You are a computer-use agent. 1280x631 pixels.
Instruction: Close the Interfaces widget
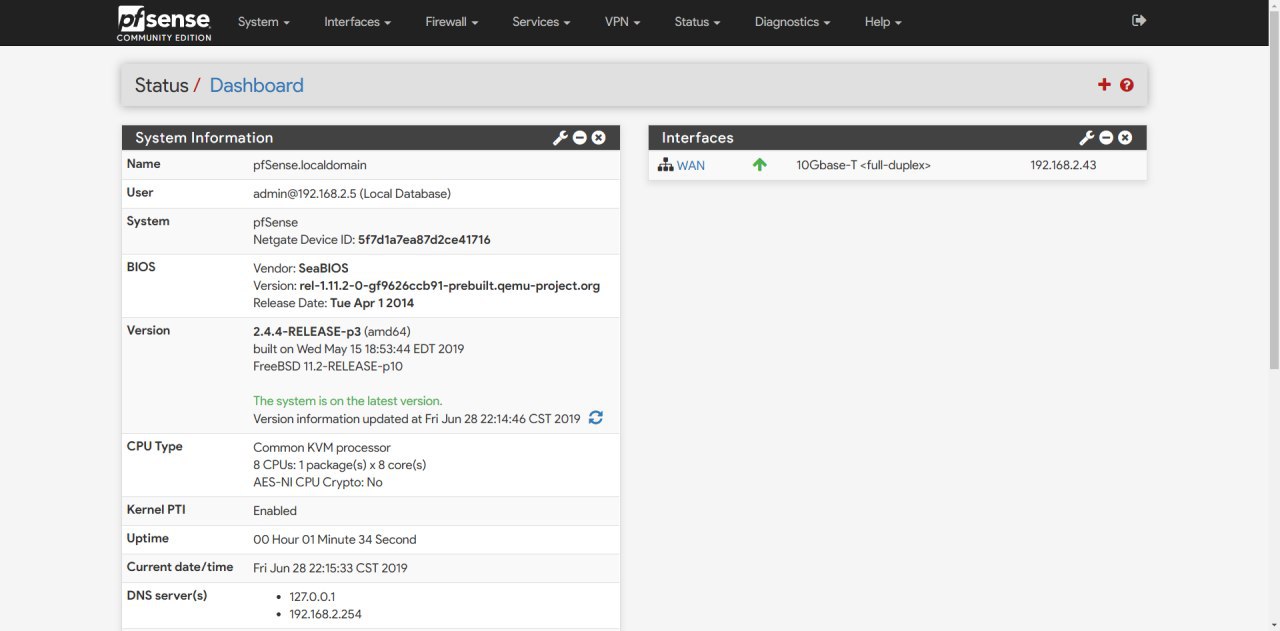1125,138
